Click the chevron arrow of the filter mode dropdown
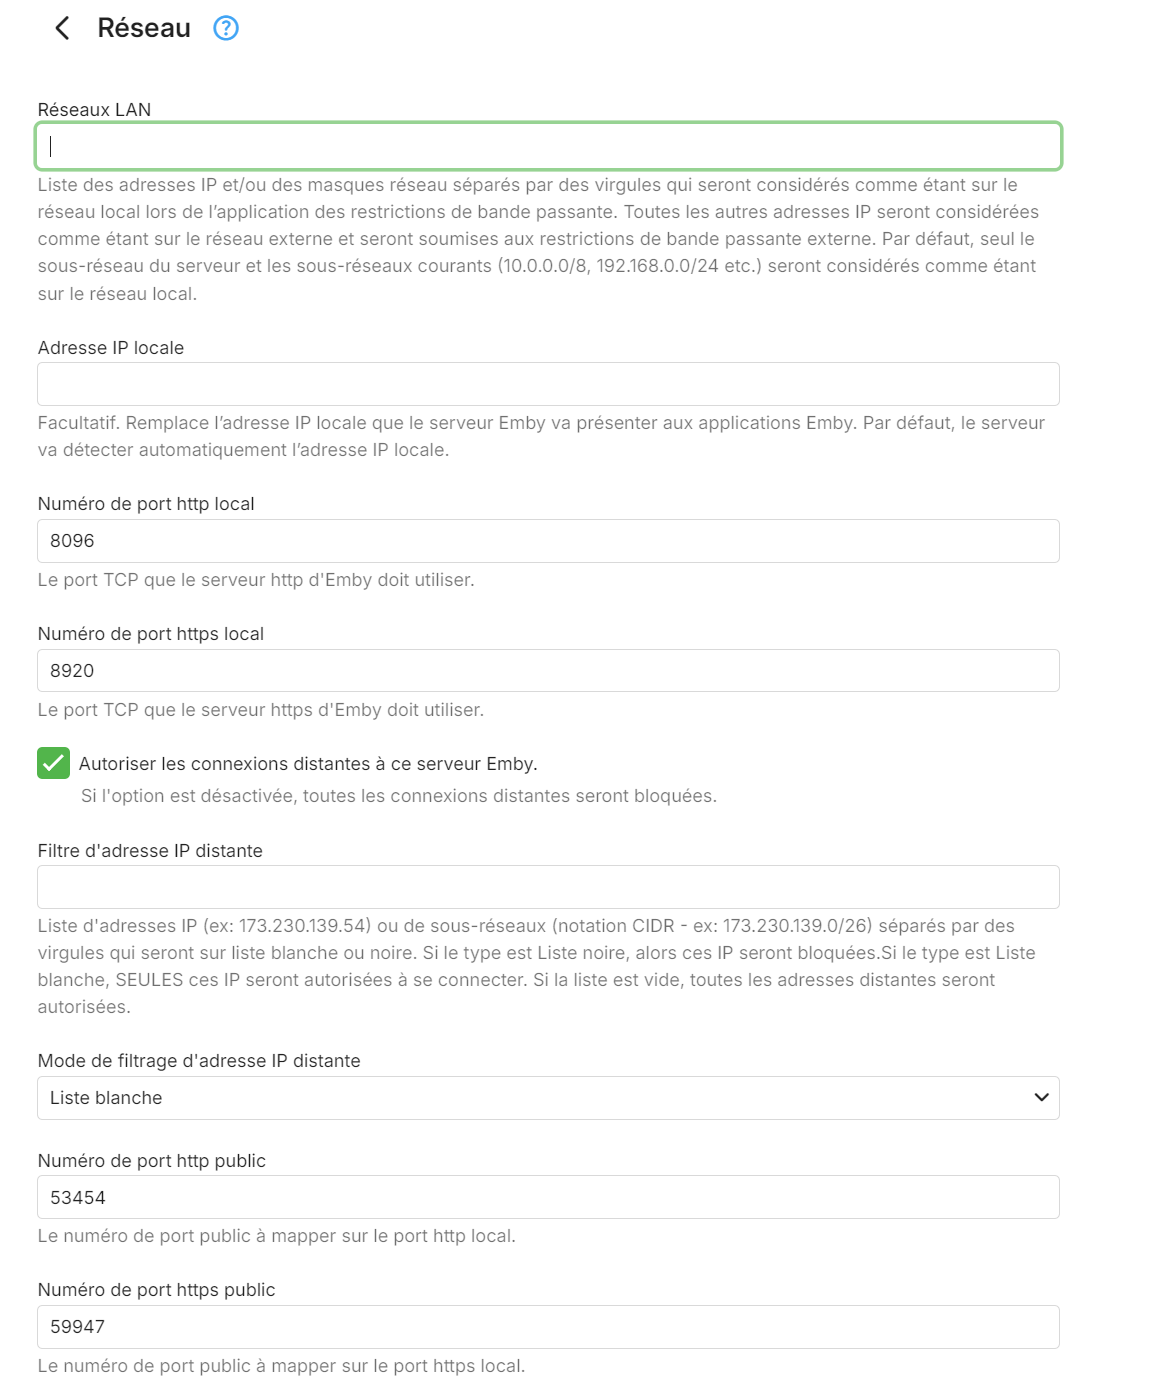The width and height of the screenshot is (1165, 1382). [x=1041, y=1098]
